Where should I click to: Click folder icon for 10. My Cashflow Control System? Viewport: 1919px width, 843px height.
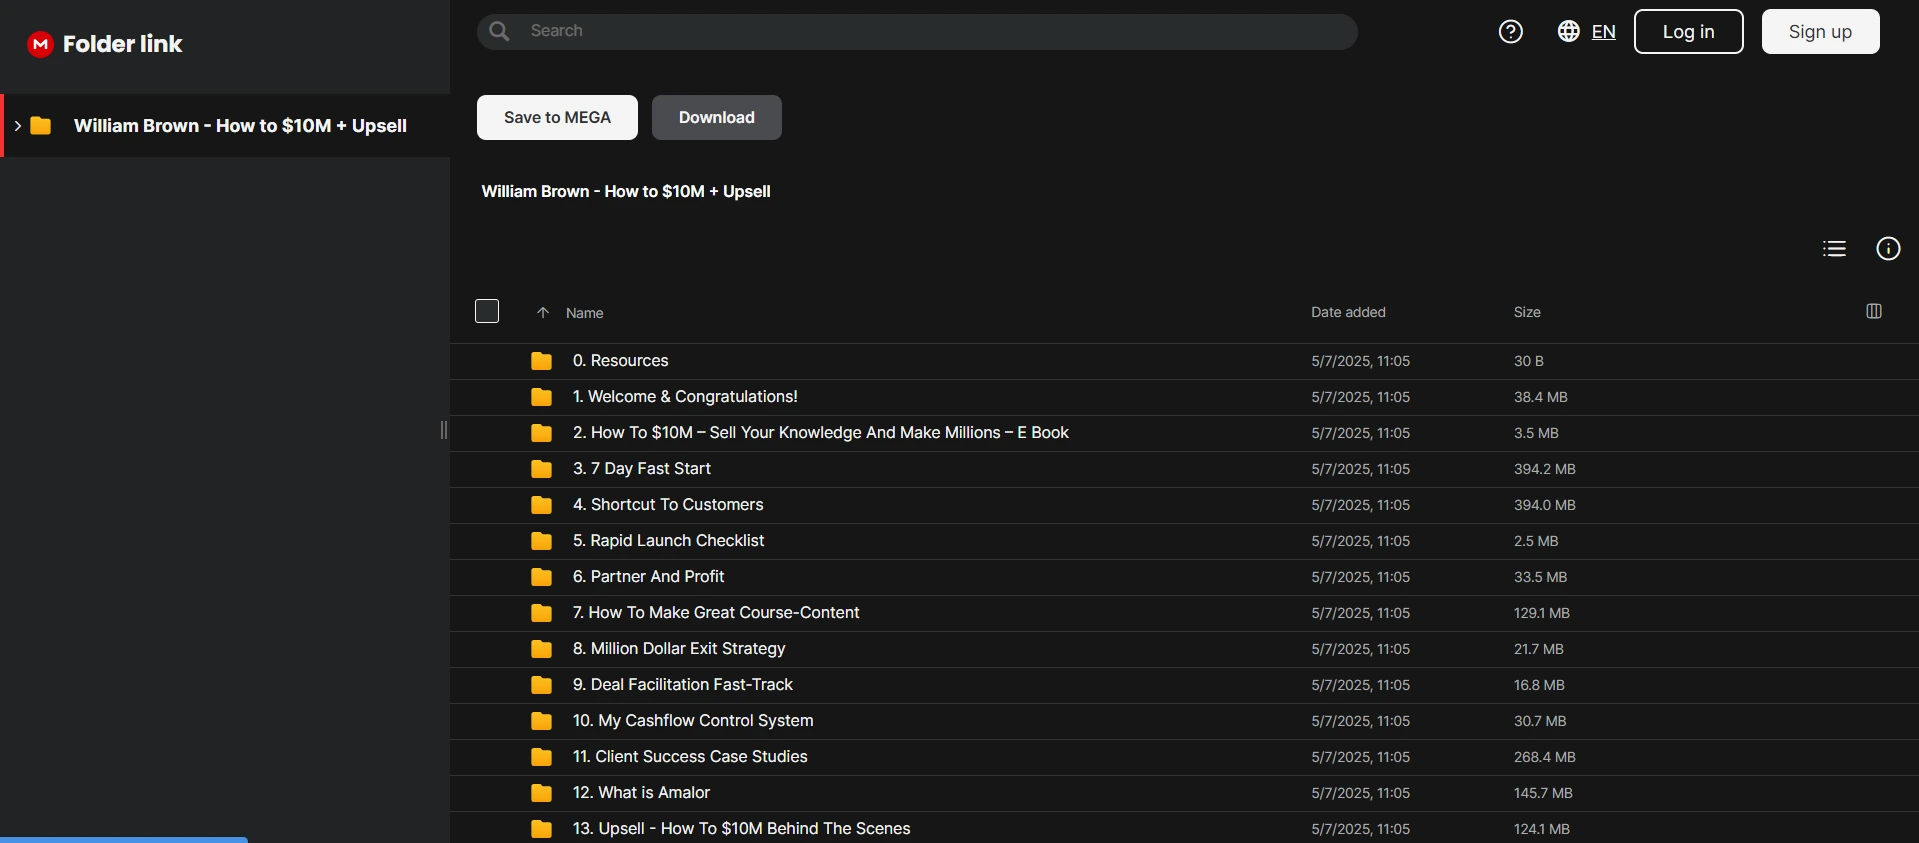[541, 721]
